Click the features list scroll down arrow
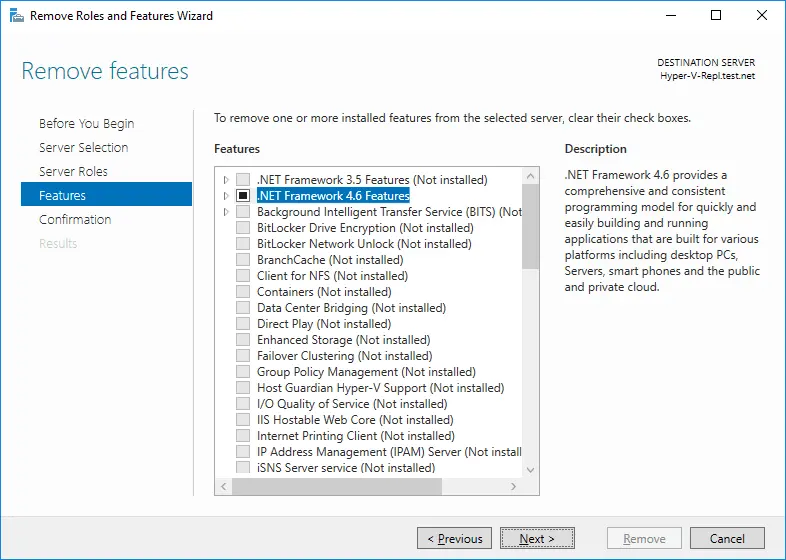 pyautogui.click(x=530, y=470)
